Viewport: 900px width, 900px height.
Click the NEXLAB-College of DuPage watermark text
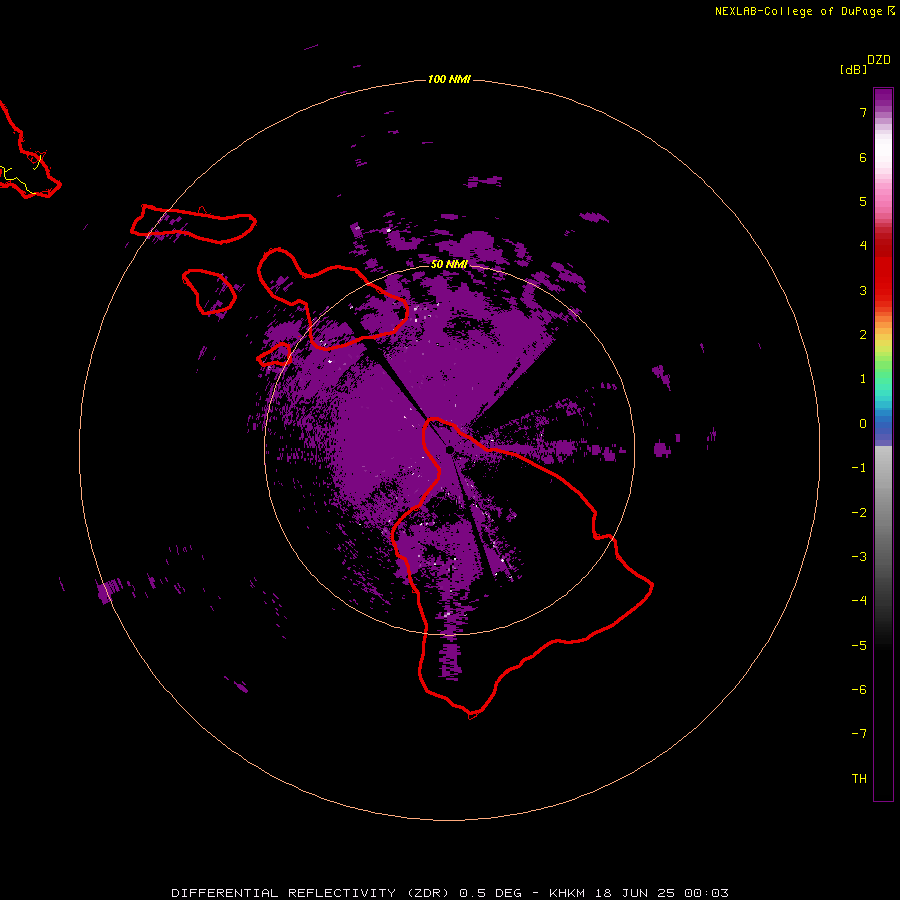(798, 11)
